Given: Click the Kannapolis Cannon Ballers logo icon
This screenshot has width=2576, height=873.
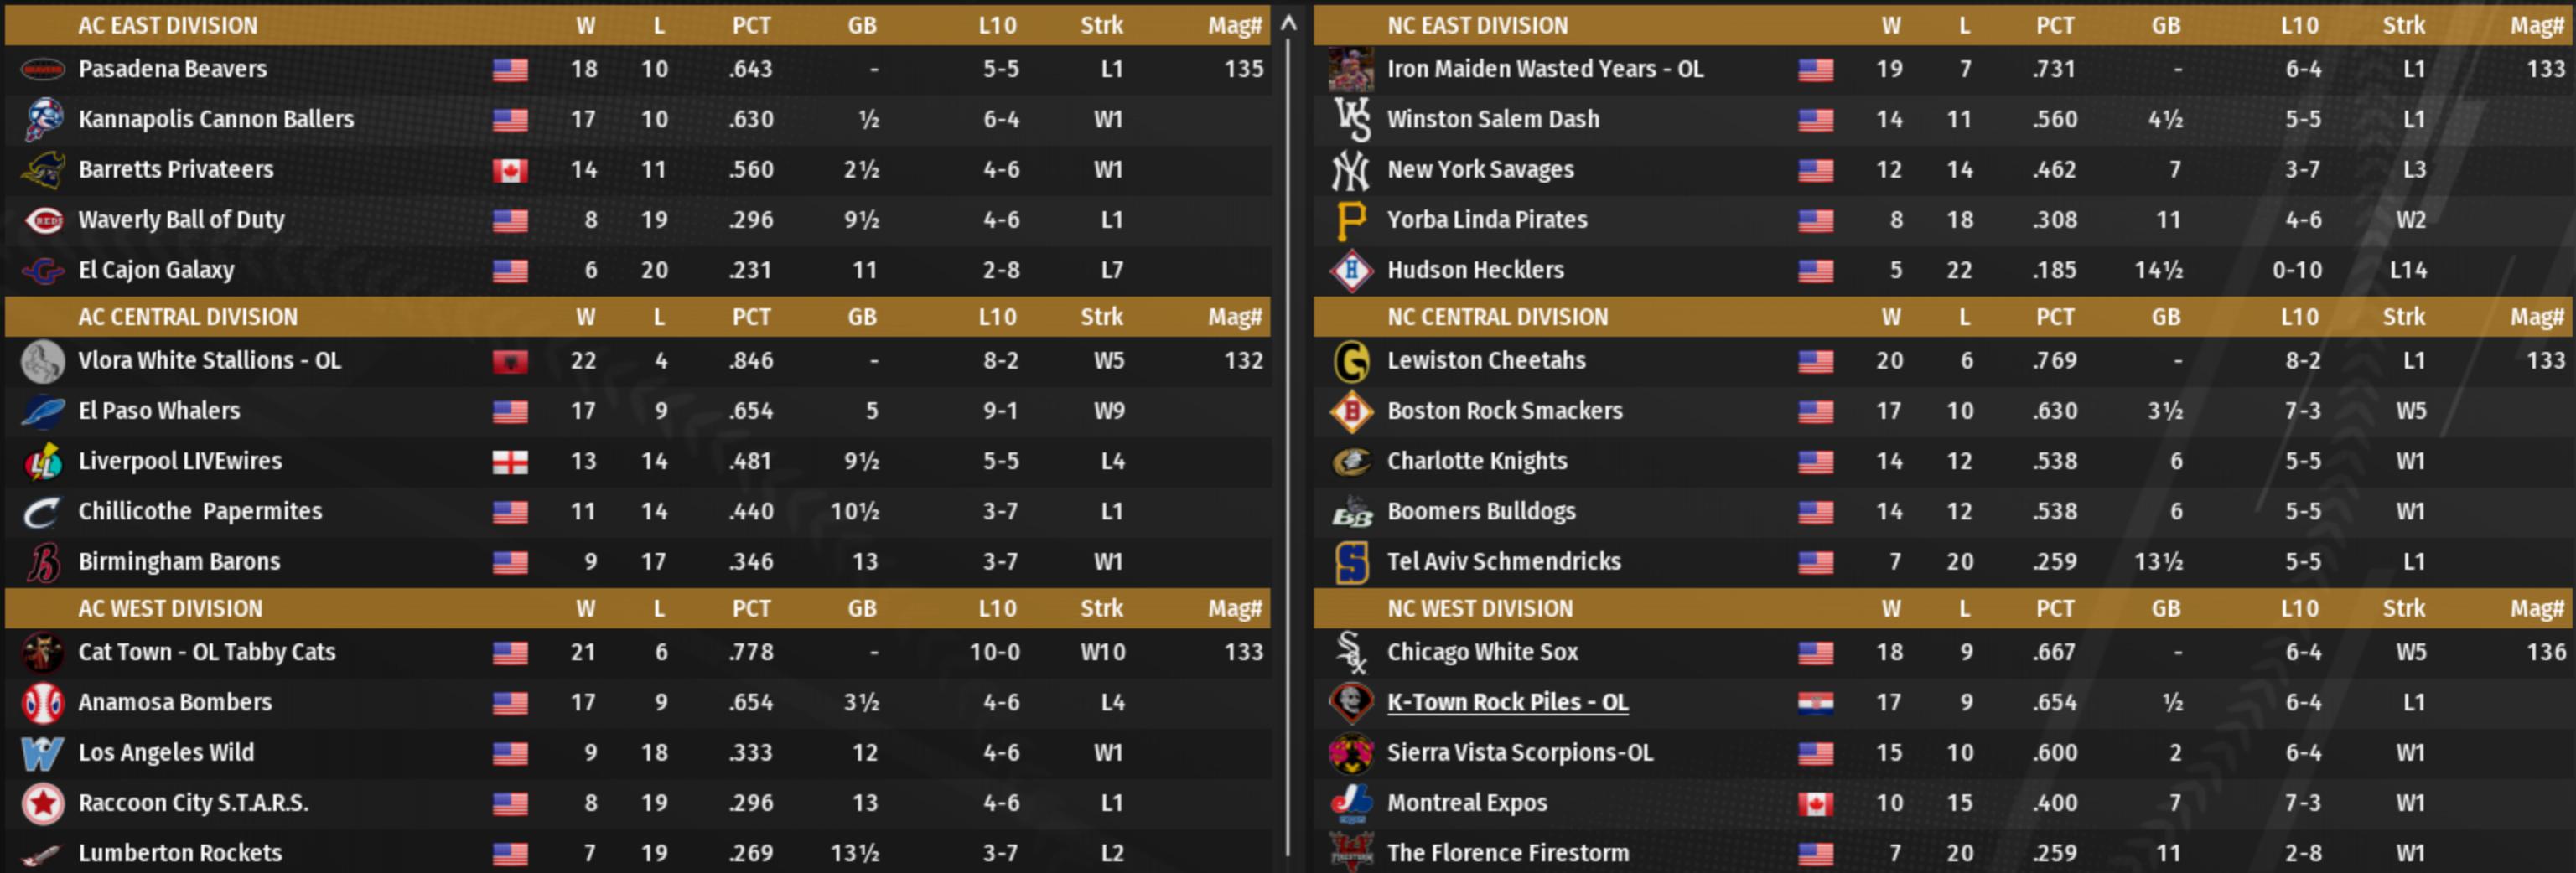Looking at the screenshot, I should tap(43, 119).
